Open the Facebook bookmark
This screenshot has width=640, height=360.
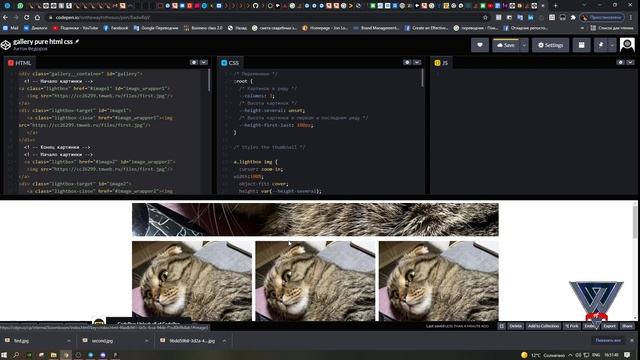click(x=116, y=28)
